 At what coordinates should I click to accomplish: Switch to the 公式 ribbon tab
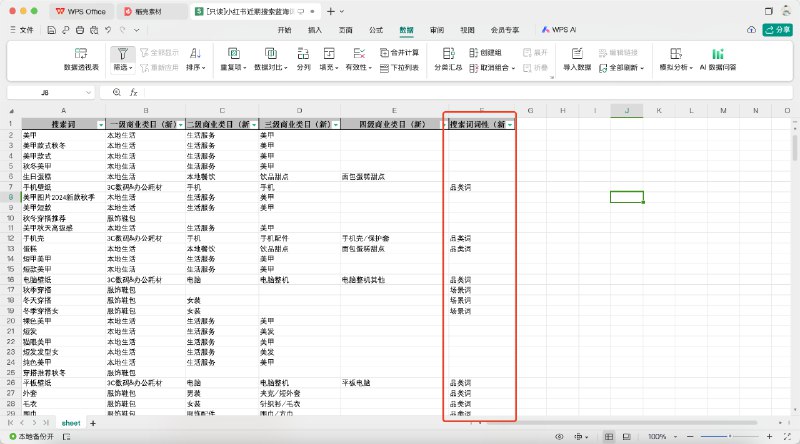point(376,30)
